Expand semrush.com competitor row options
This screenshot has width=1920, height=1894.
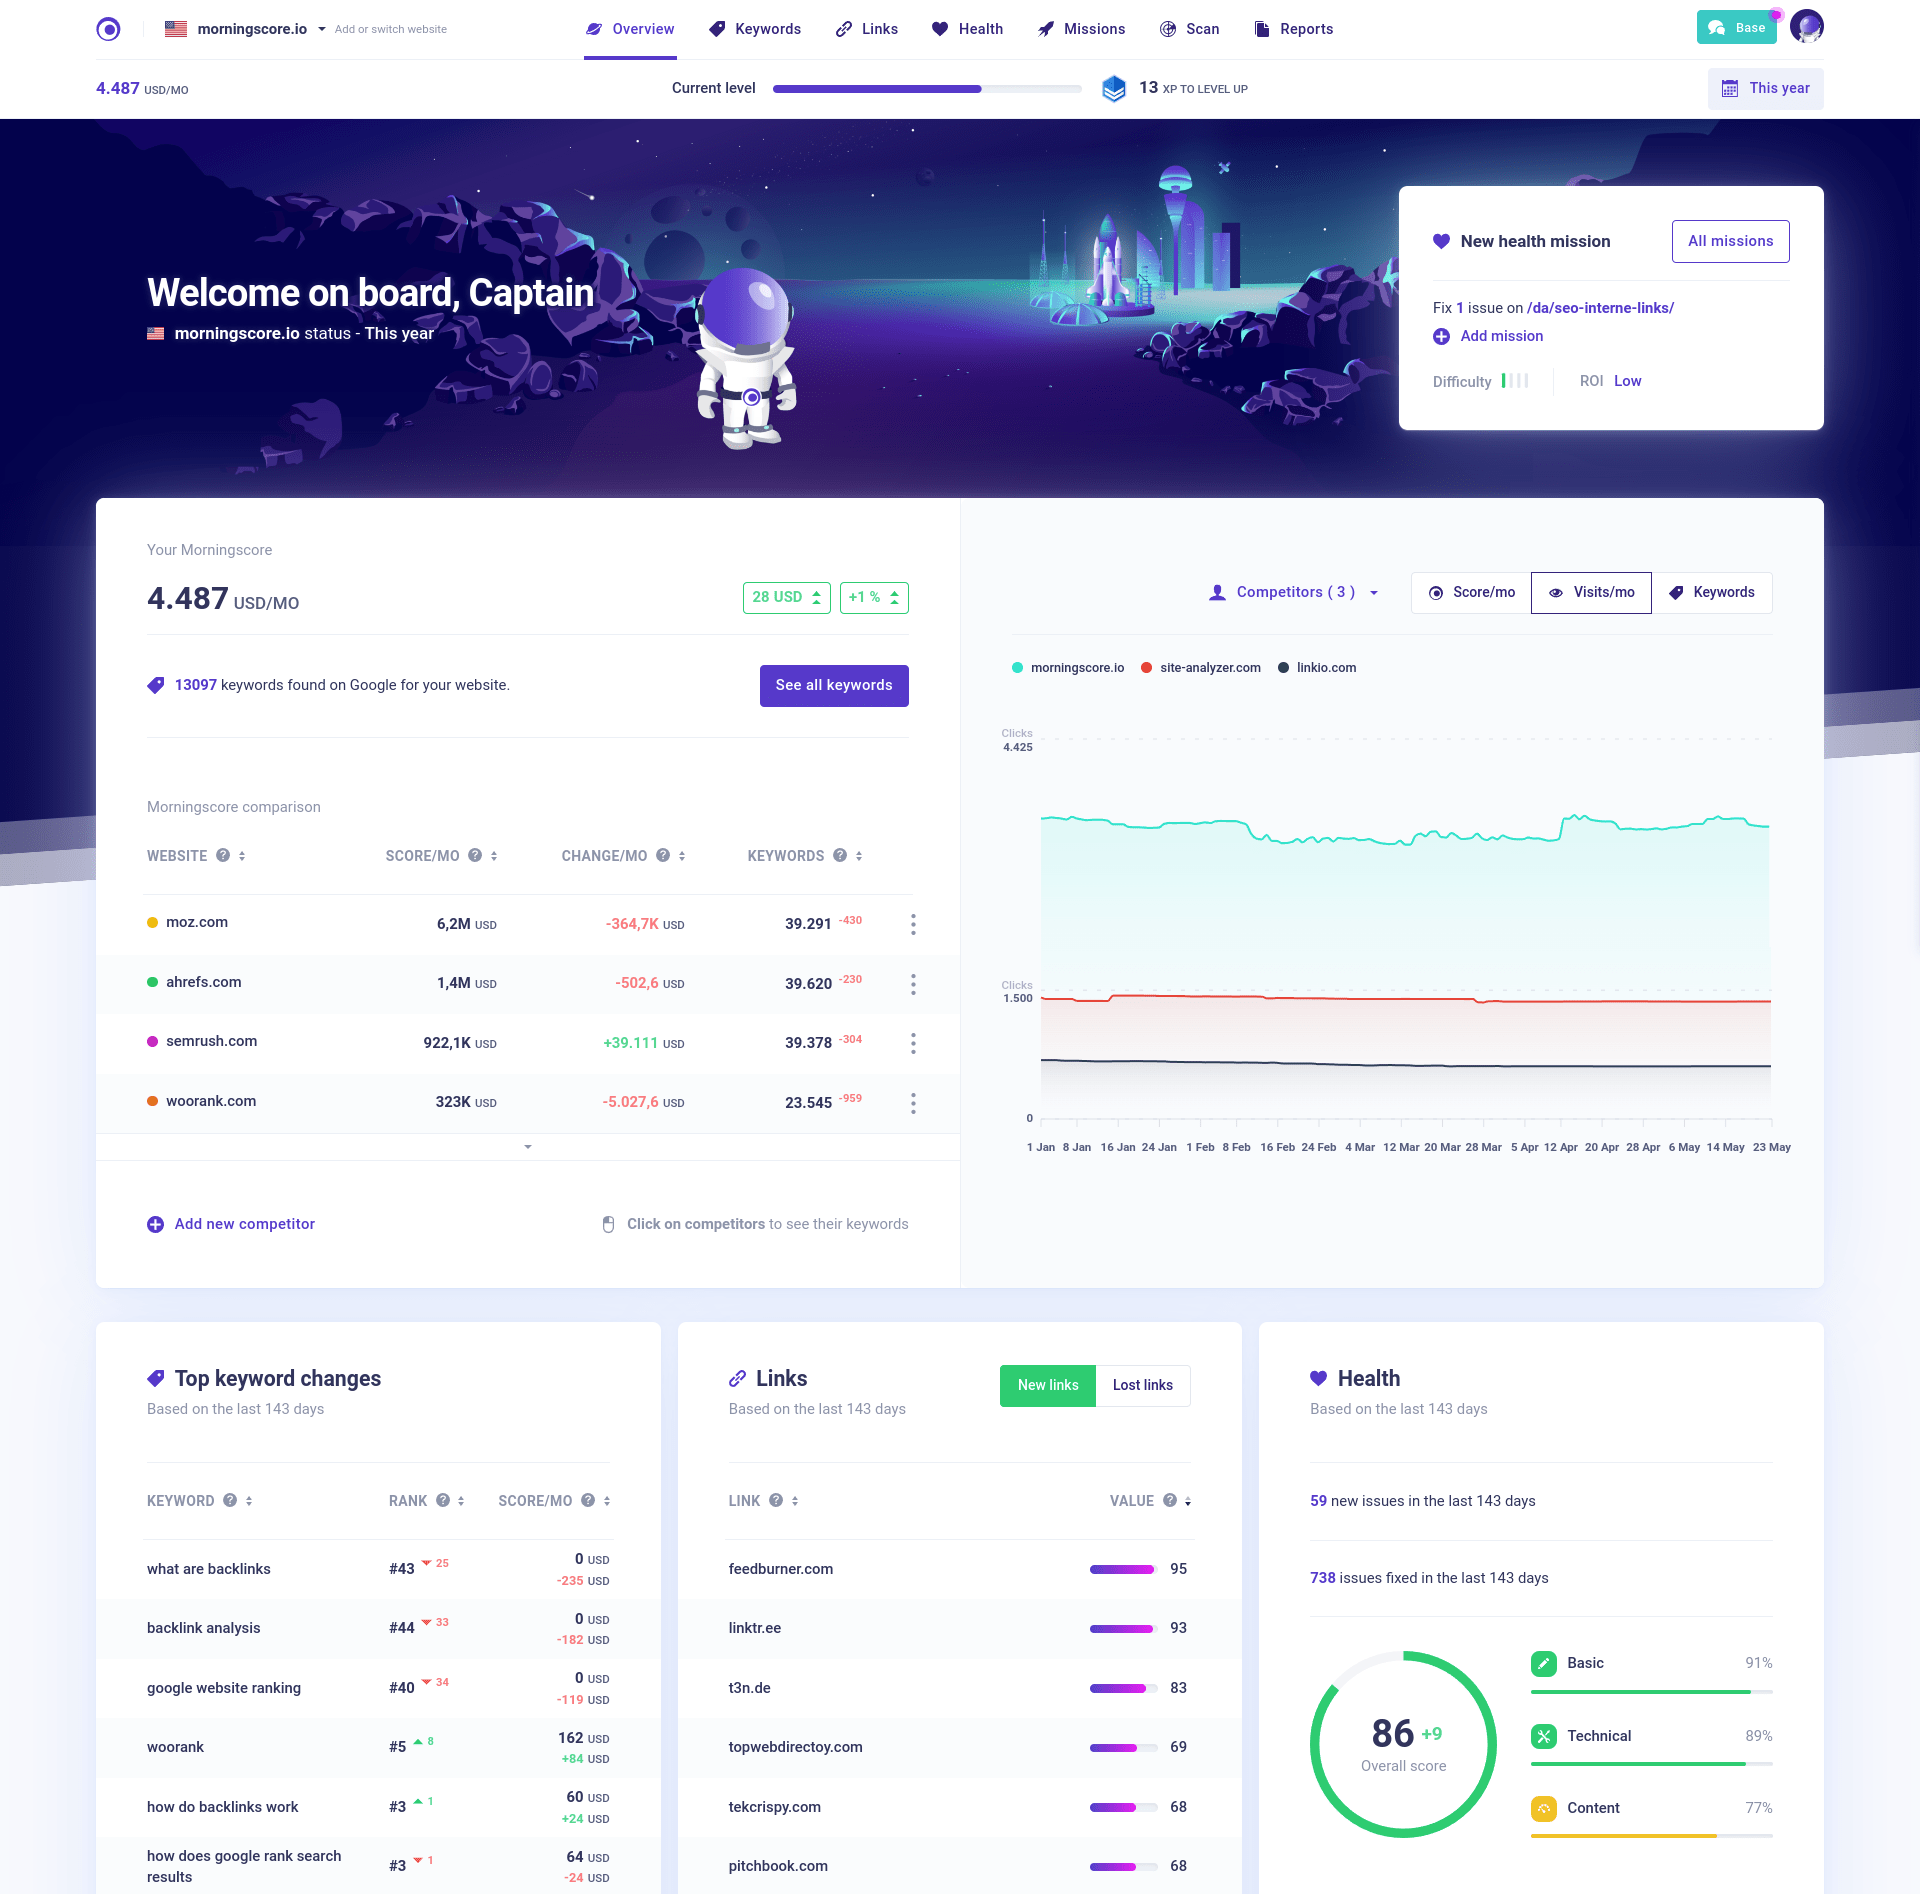tap(914, 1042)
